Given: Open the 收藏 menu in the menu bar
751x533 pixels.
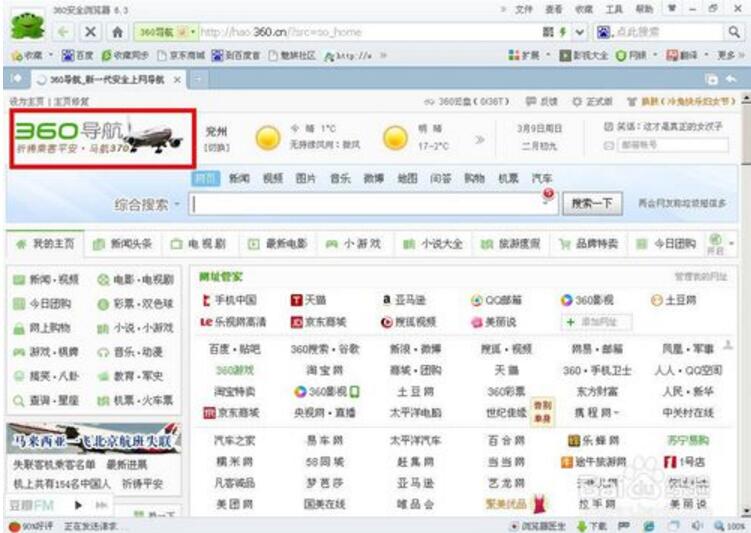Looking at the screenshot, I should point(583,9).
